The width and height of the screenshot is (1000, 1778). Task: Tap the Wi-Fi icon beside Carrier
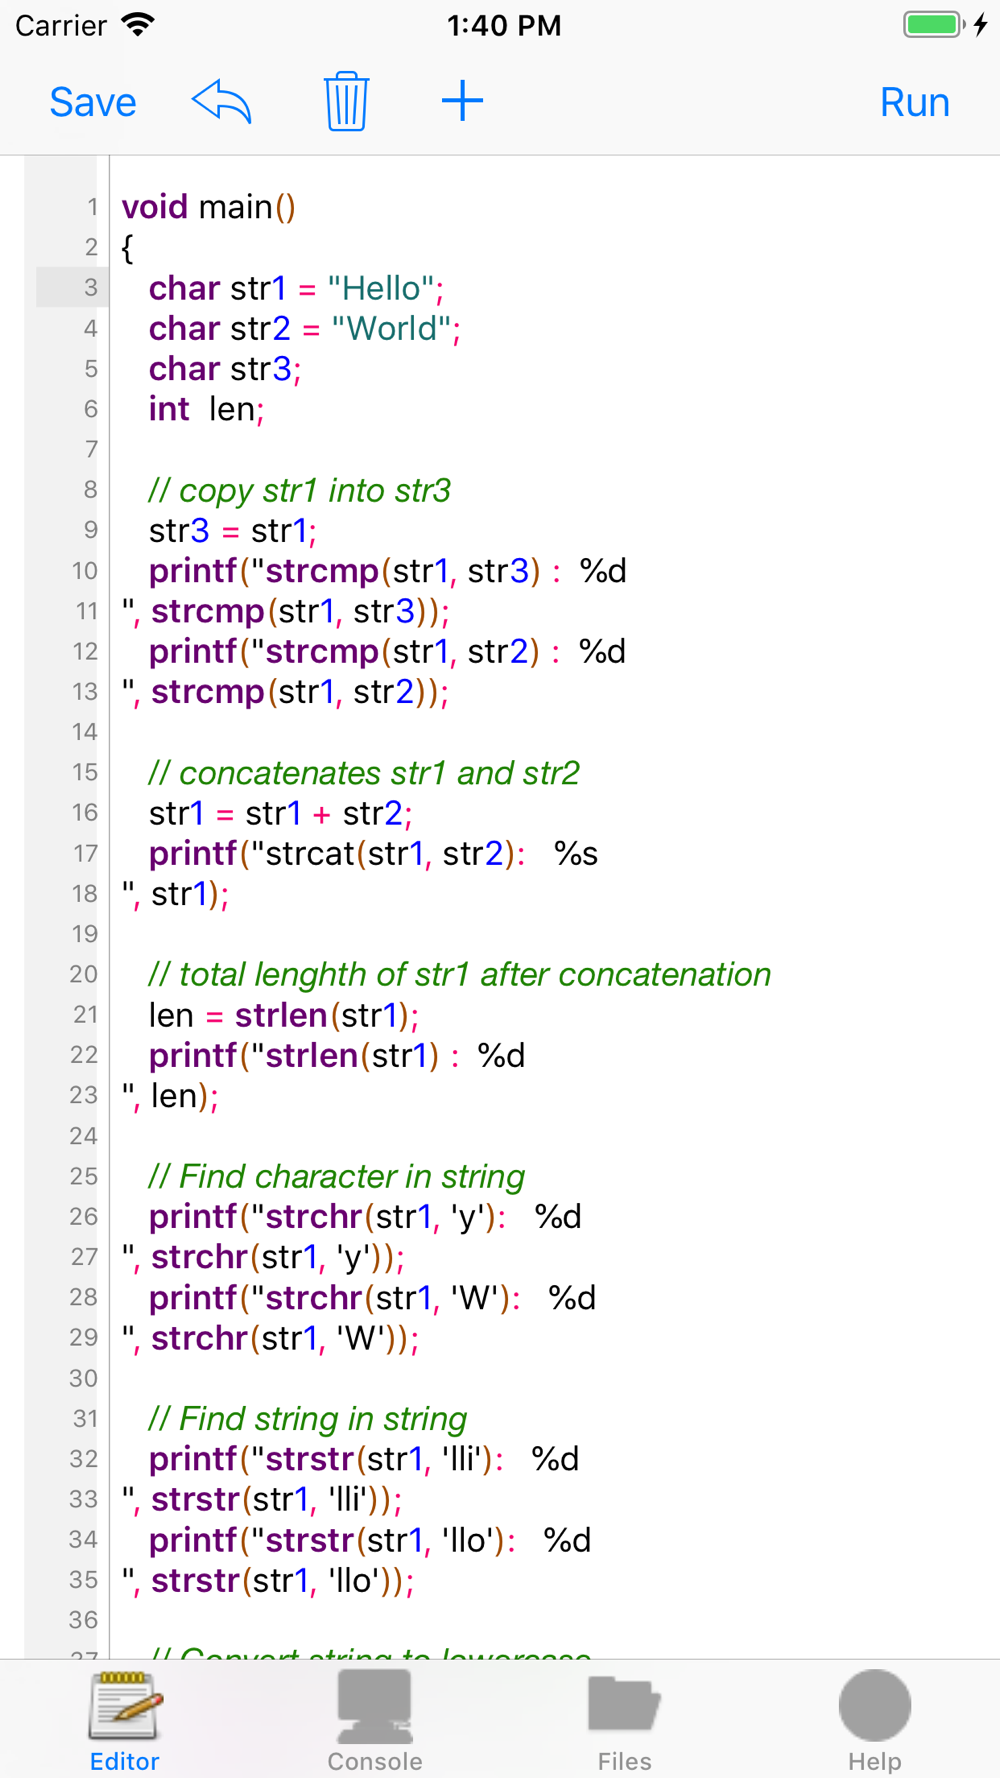pos(138,25)
